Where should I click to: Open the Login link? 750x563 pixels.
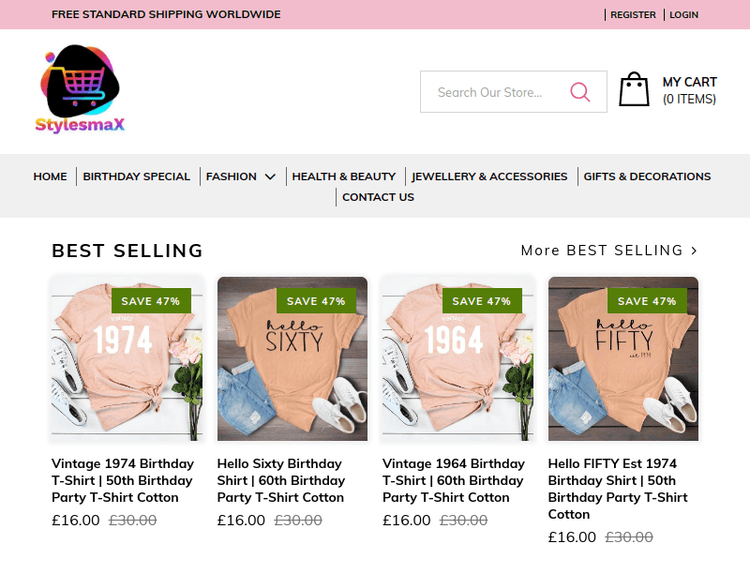(x=684, y=15)
